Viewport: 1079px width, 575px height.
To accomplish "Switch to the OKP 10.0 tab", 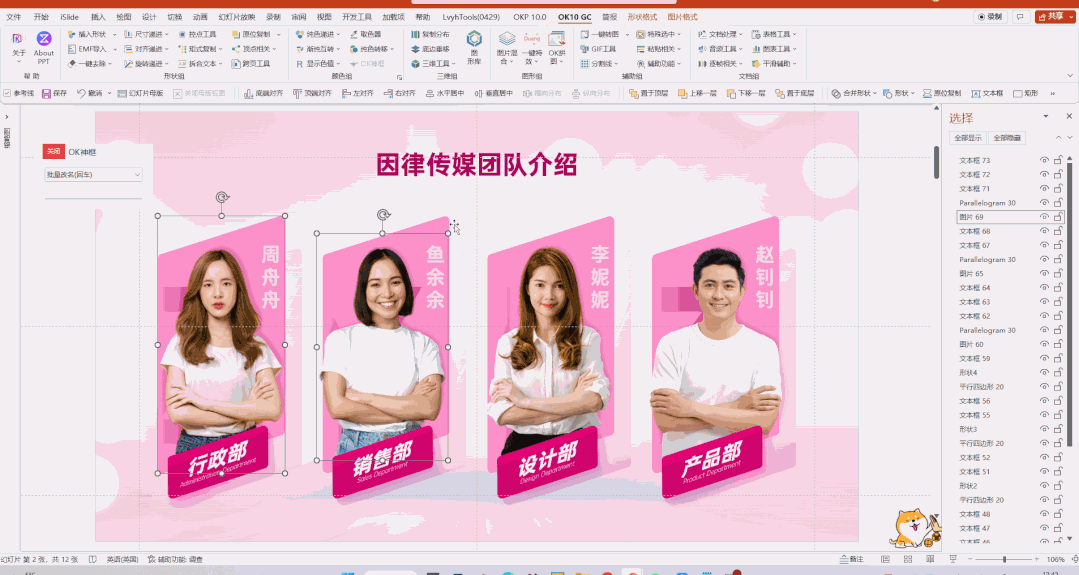I will (529, 17).
